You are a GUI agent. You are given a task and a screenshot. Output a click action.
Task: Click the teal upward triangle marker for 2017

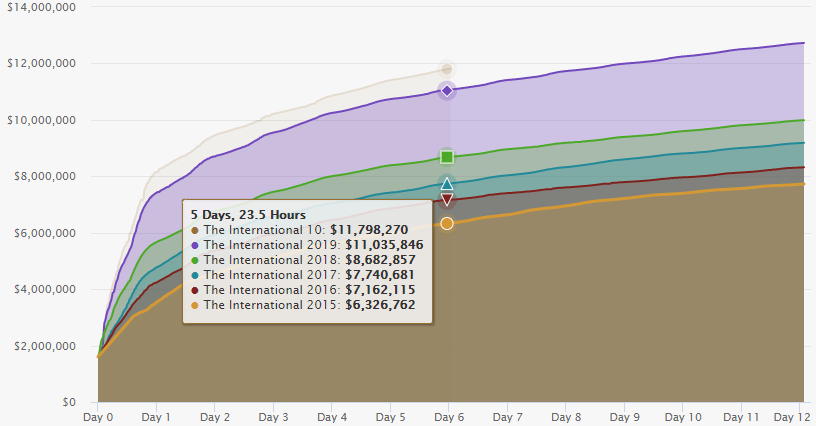point(447,183)
